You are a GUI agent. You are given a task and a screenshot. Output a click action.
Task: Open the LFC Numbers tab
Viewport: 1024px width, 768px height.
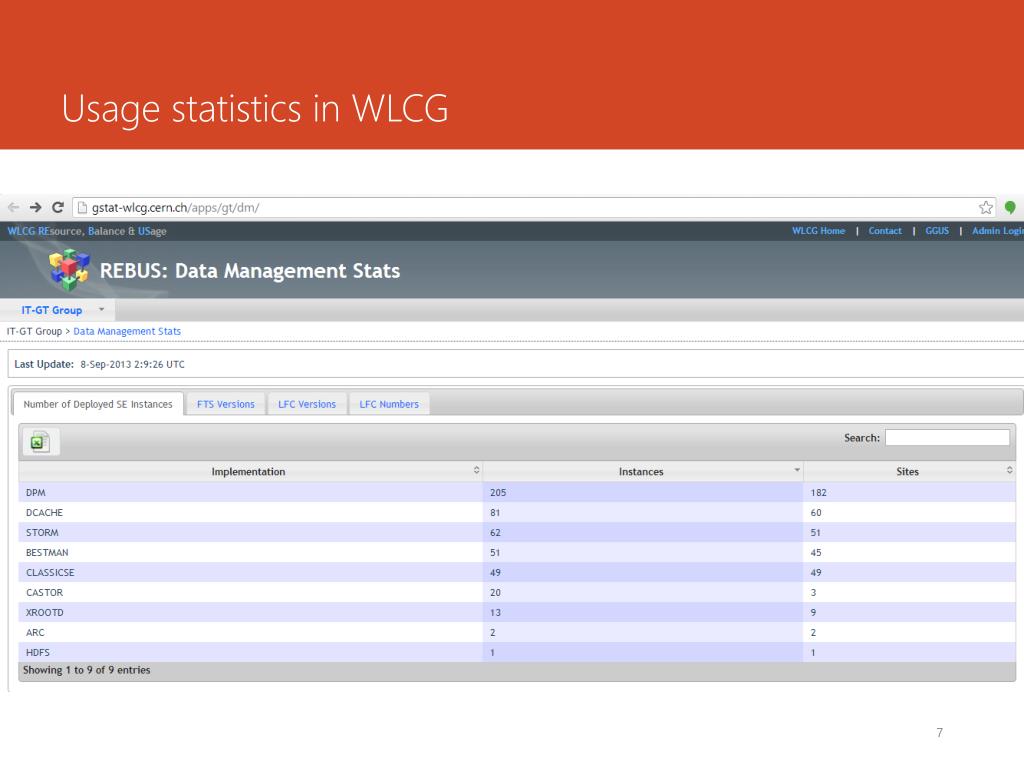click(389, 404)
